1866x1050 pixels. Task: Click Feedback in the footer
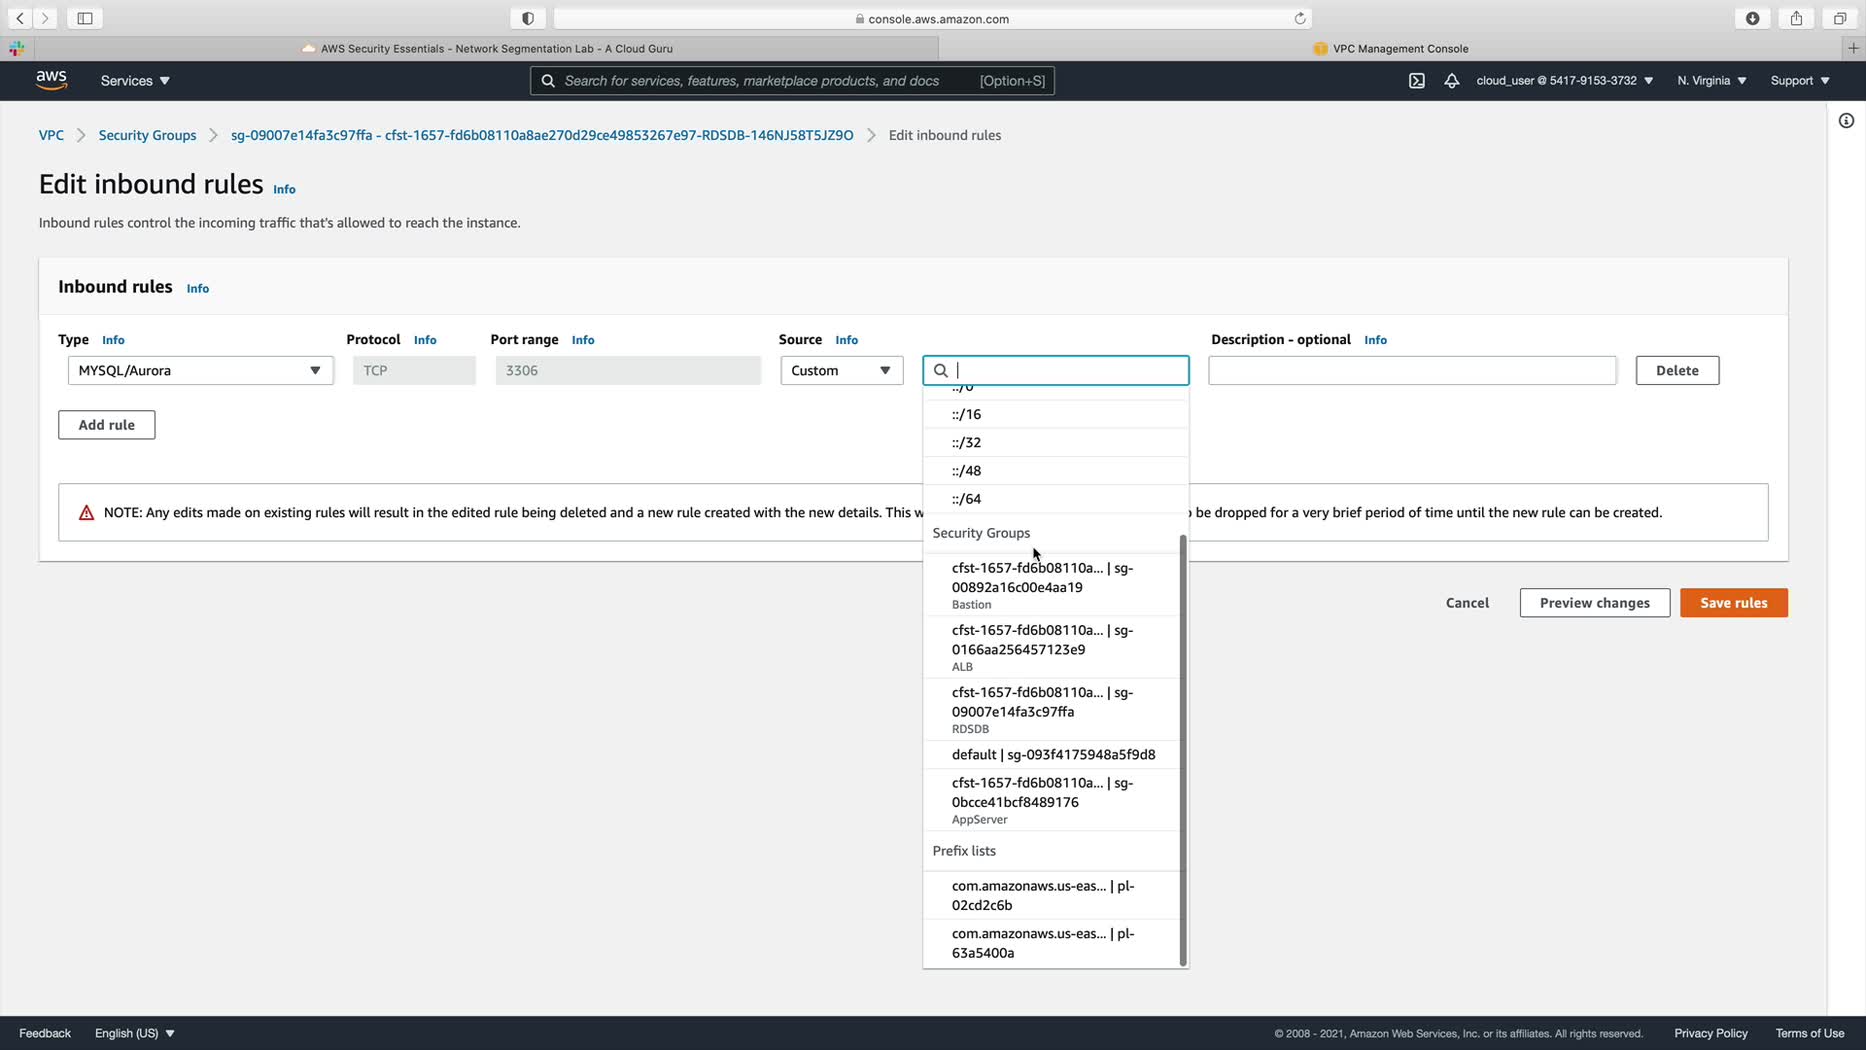click(45, 1033)
